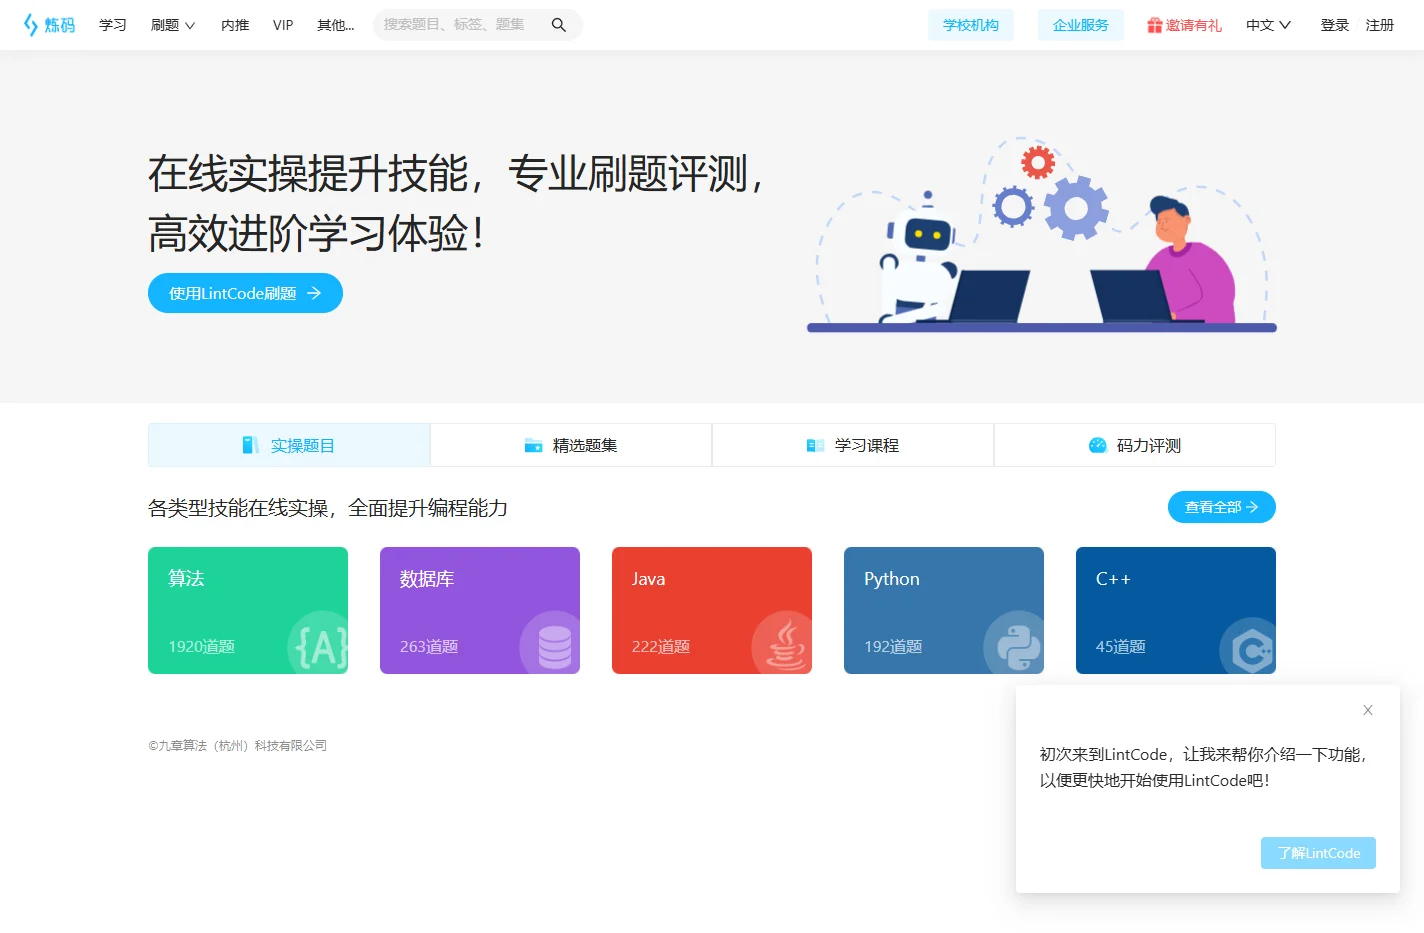Click the C++ hexagon logo icon
Viewport: 1424px width, 933px height.
coord(1248,647)
